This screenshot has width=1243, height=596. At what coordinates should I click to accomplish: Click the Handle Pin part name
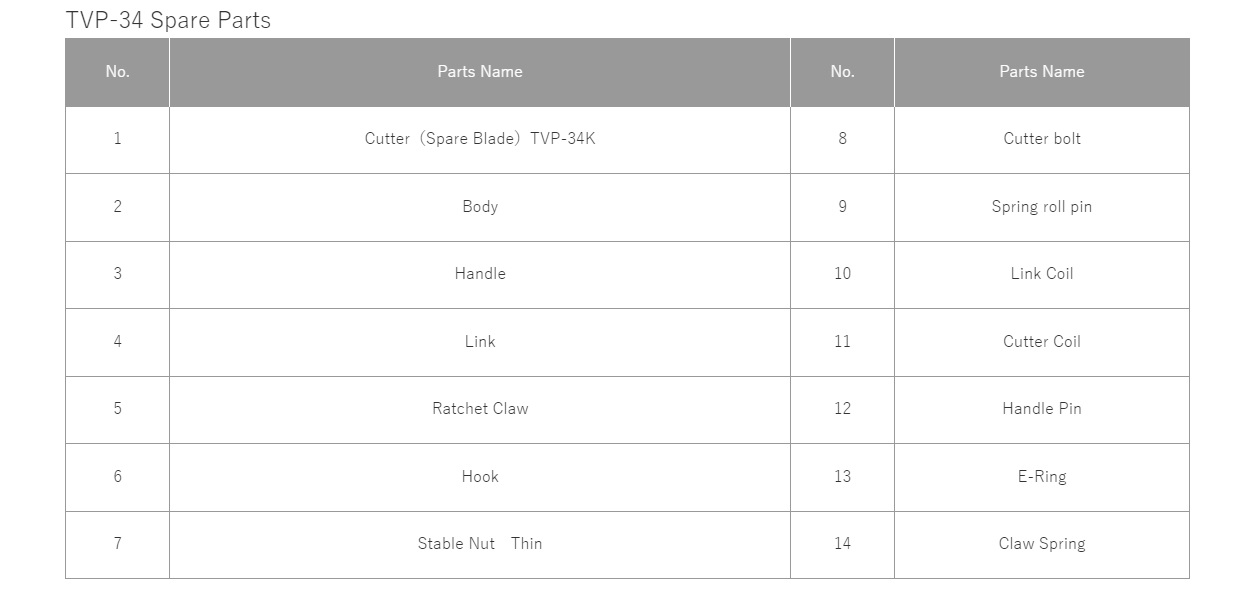click(1042, 409)
